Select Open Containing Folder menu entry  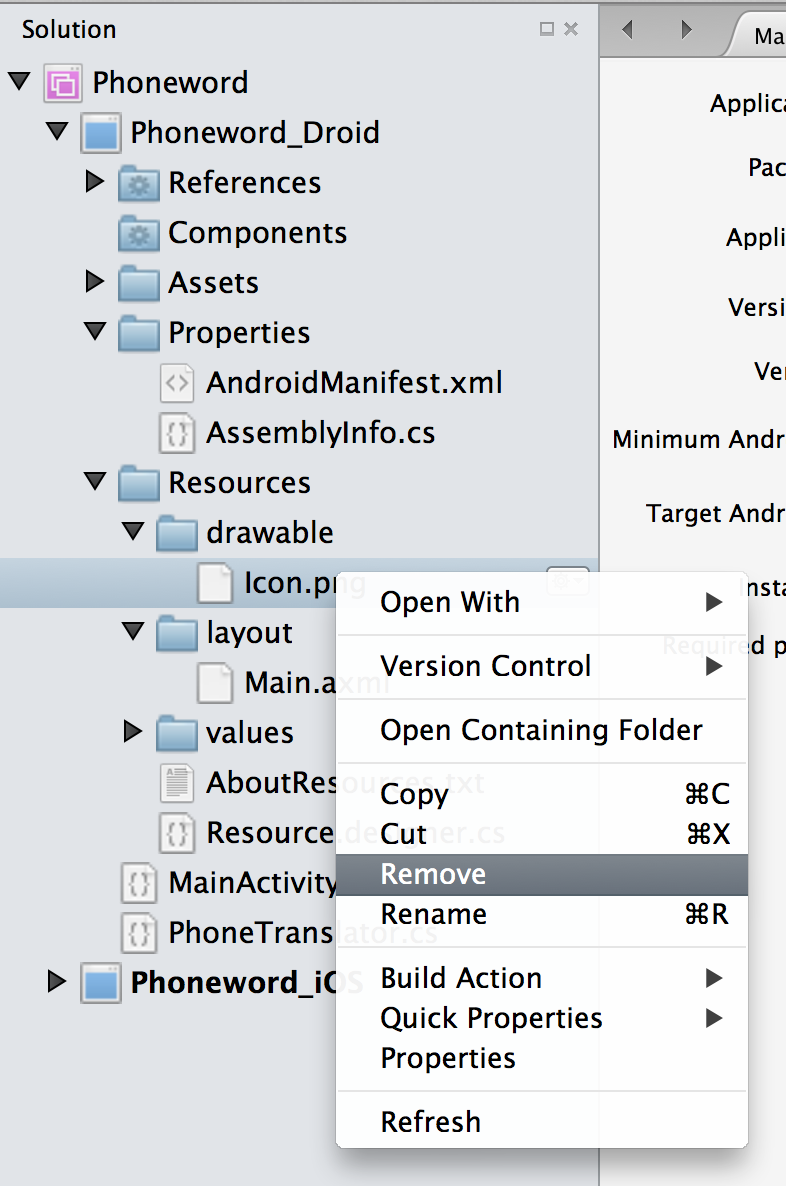tap(541, 730)
